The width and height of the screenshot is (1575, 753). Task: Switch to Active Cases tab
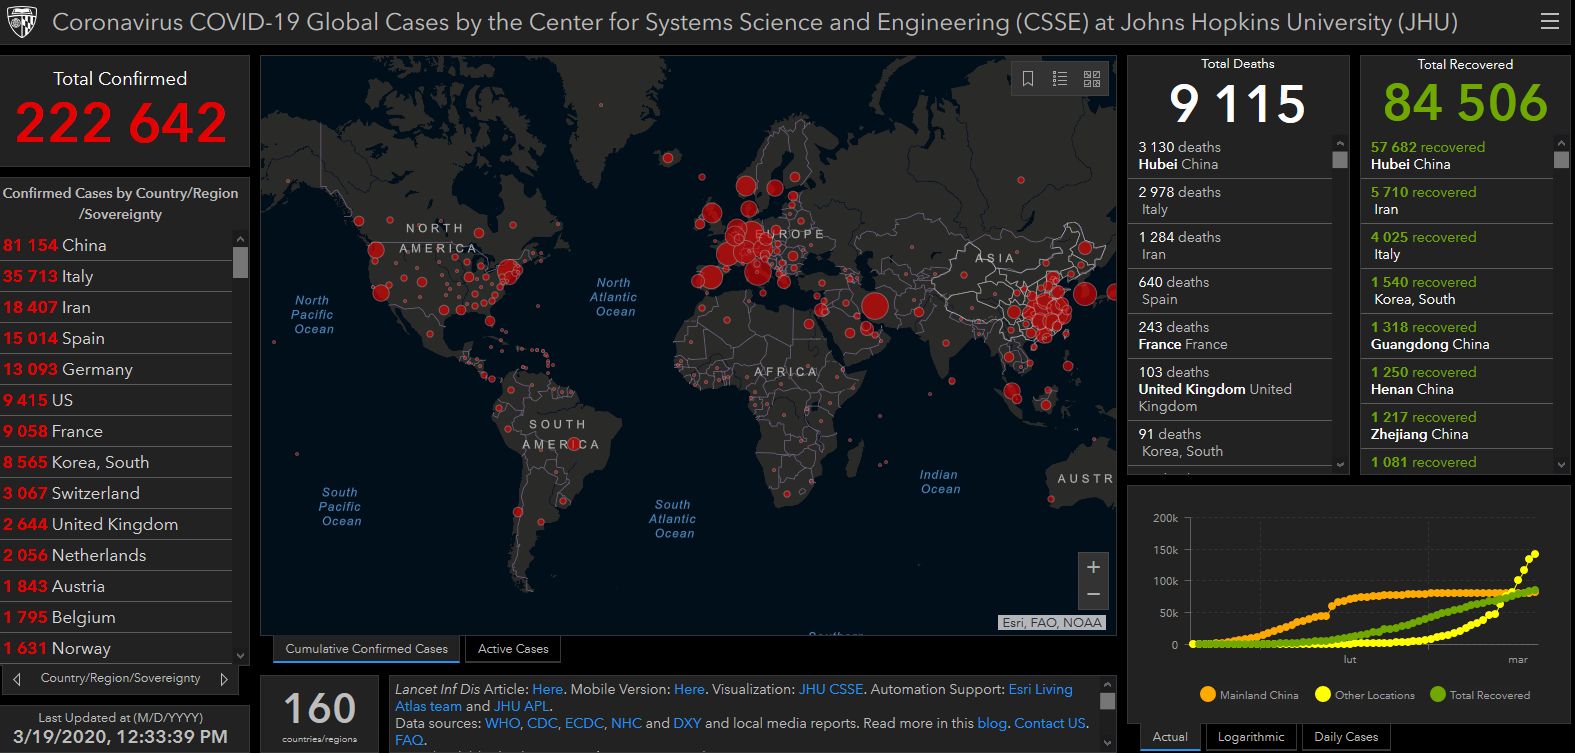tap(513, 649)
